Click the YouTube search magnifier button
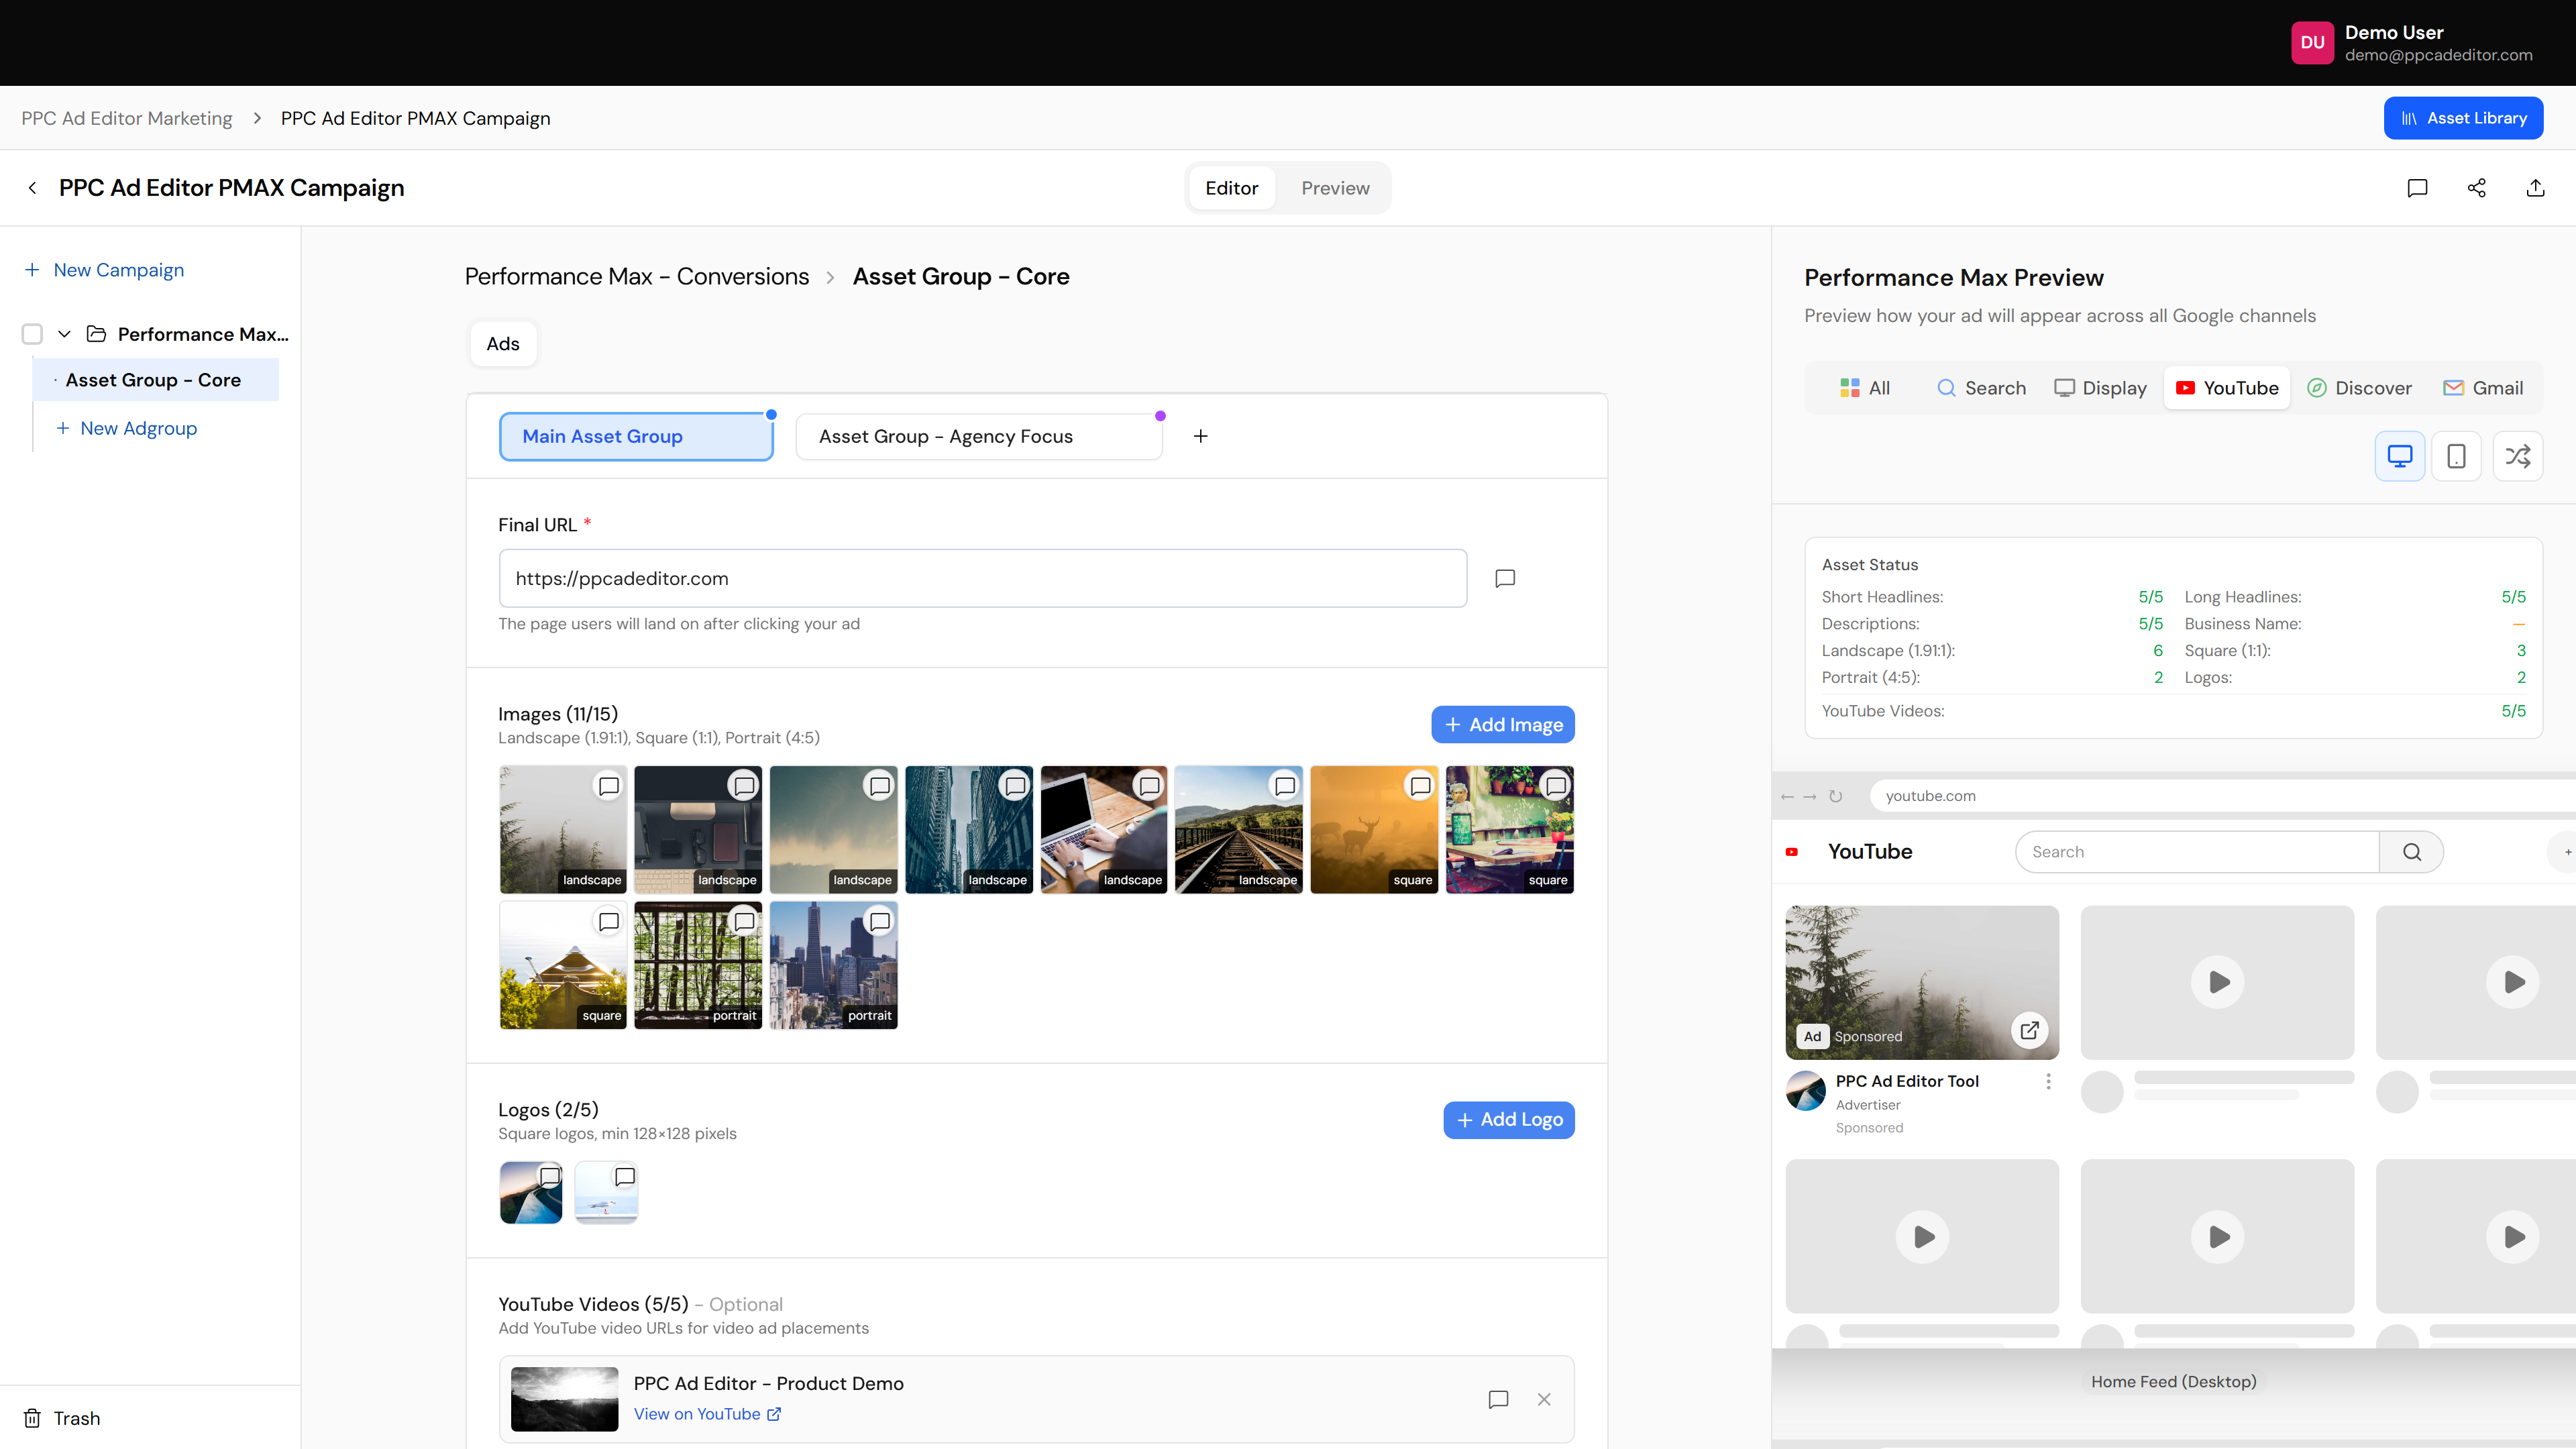Viewport: 2576px width, 1449px height. [x=2412, y=852]
